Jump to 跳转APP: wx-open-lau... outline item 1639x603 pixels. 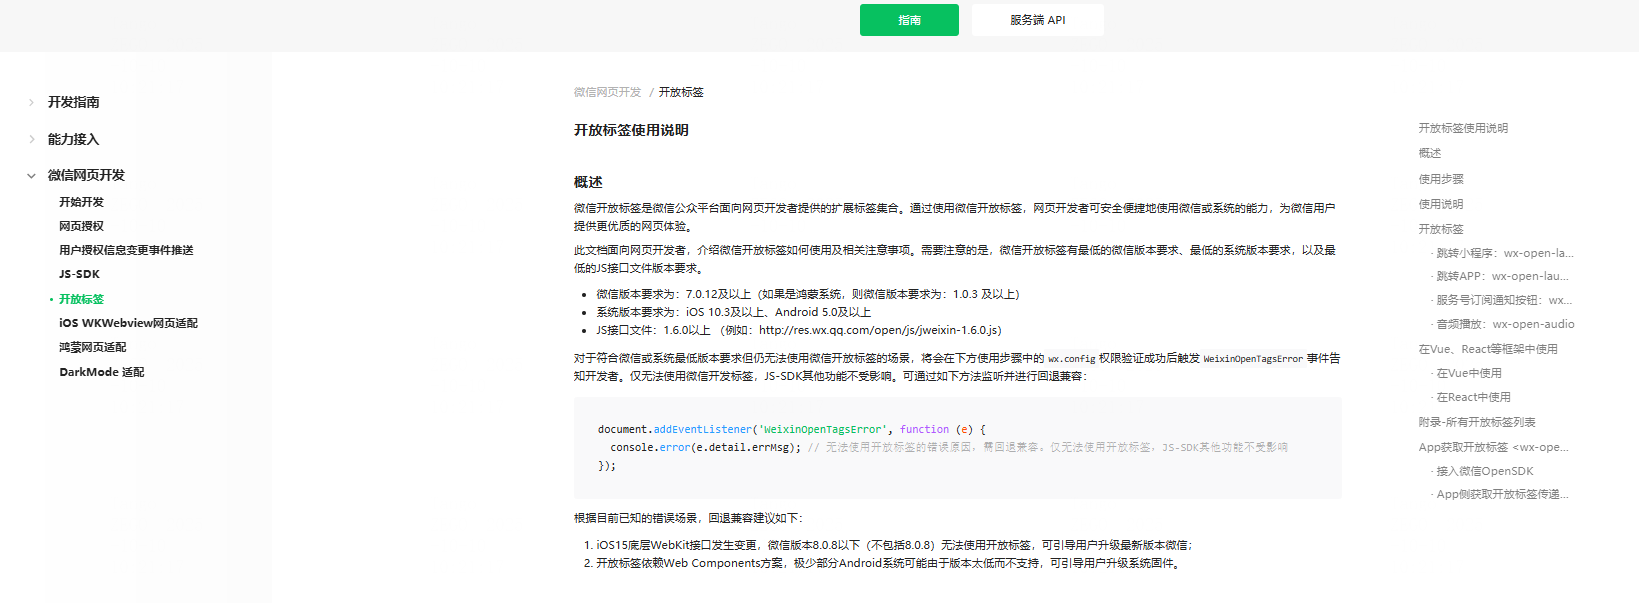[1502, 276]
